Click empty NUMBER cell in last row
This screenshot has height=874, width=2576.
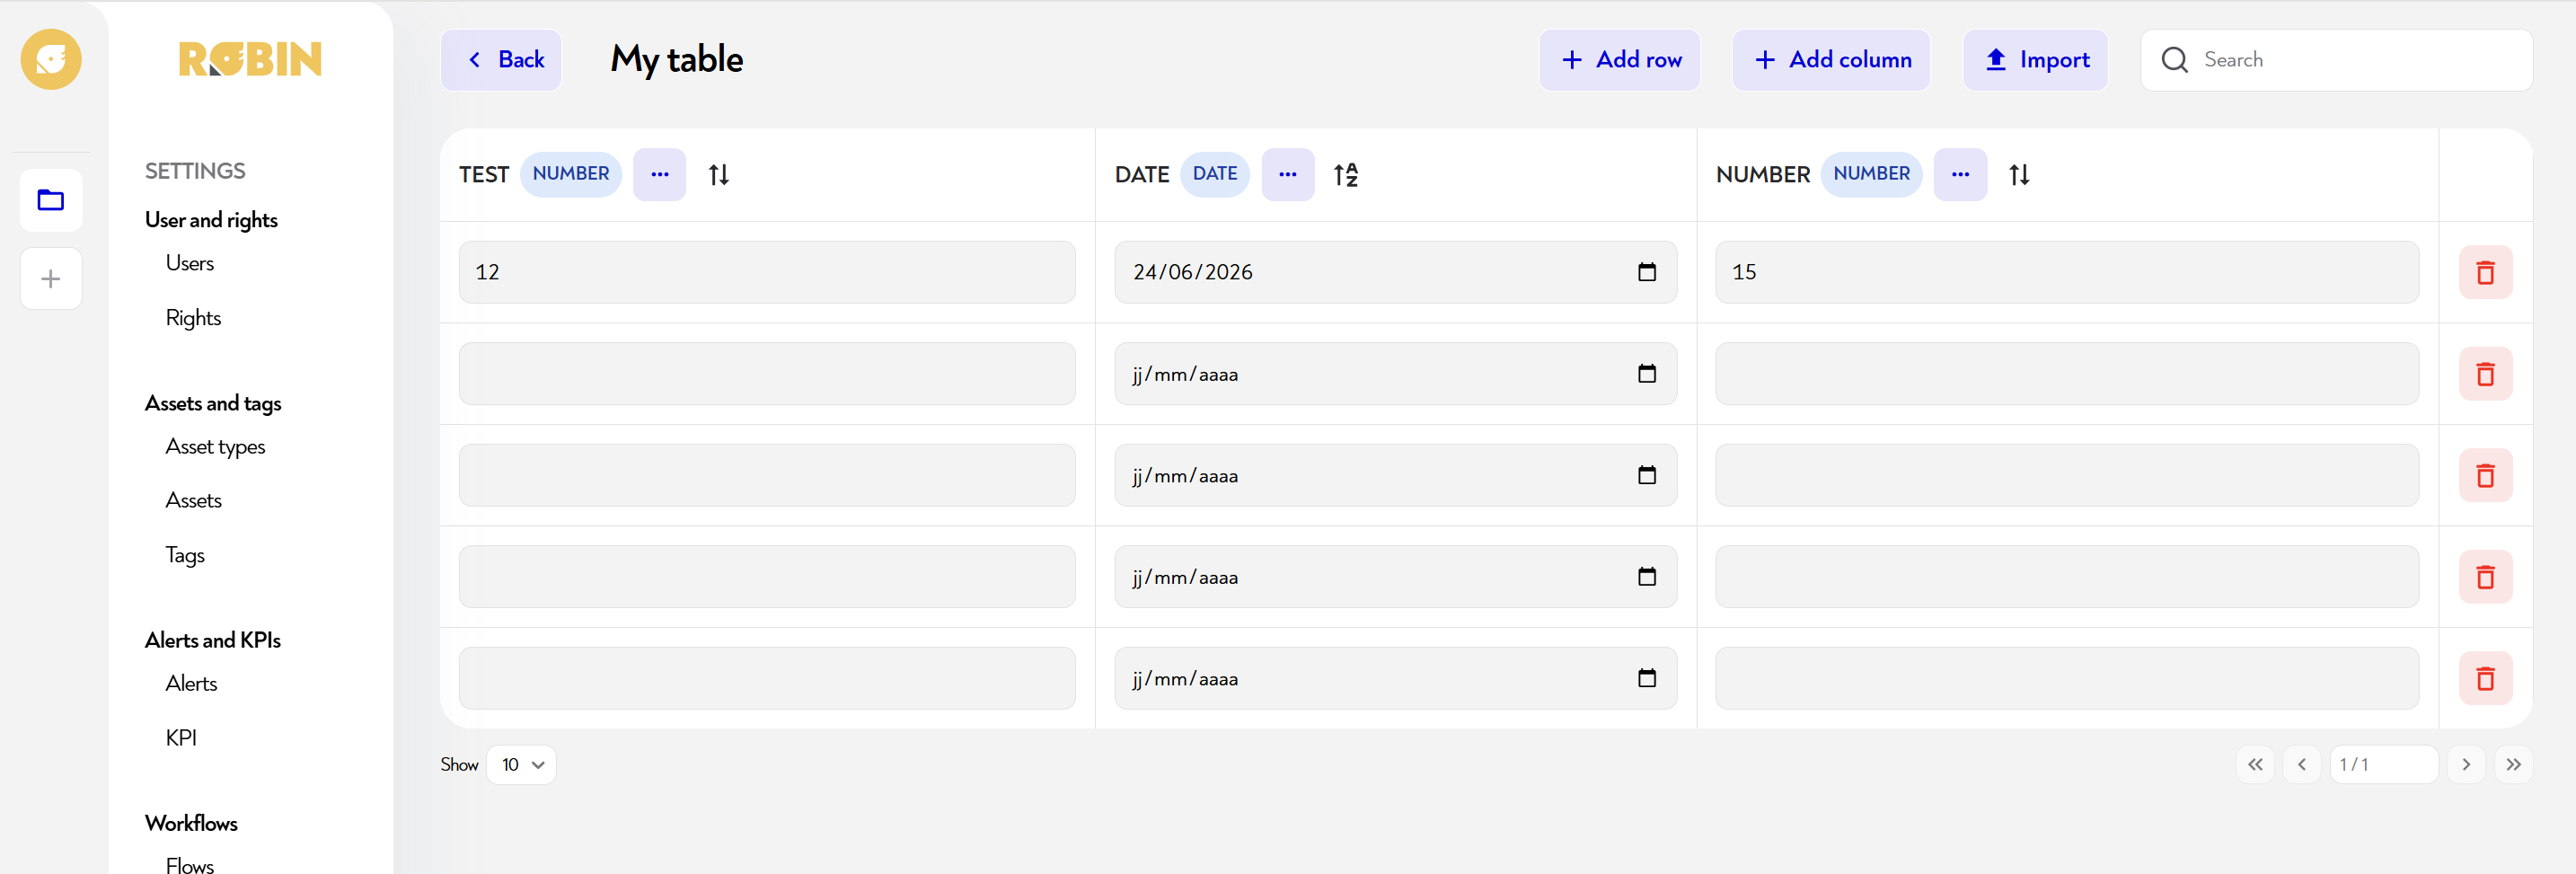coord(2067,678)
